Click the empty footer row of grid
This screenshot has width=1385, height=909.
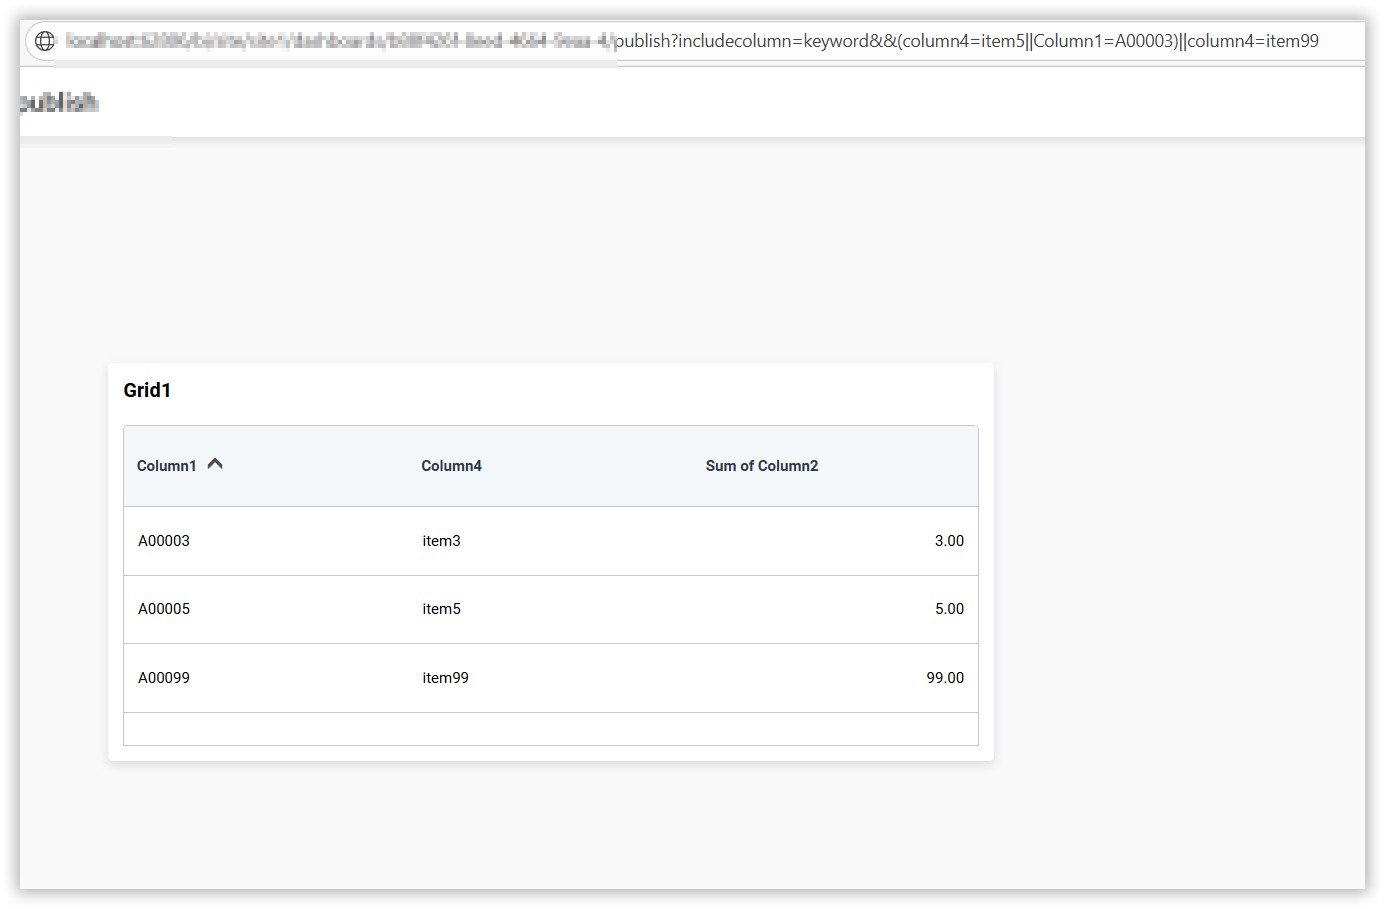550,729
